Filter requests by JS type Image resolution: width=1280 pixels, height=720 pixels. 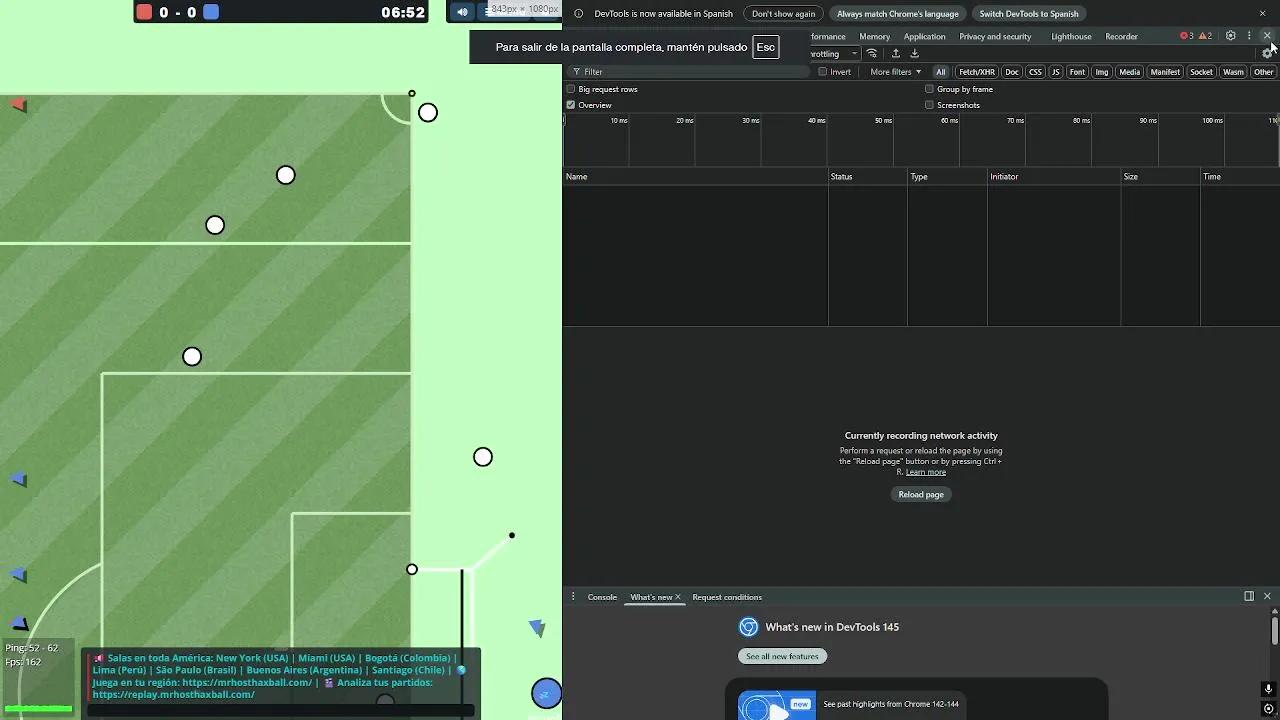tap(1055, 72)
